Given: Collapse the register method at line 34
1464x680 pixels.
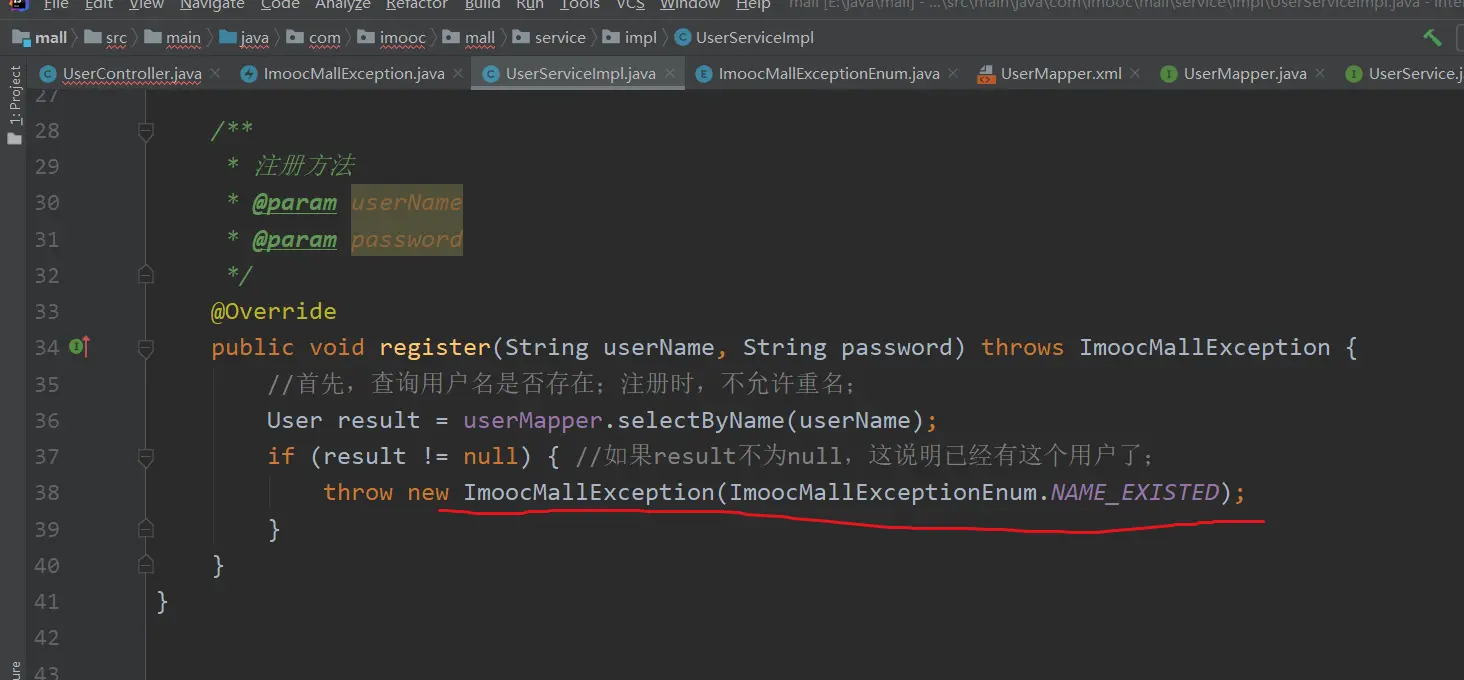Looking at the screenshot, I should pyautogui.click(x=146, y=348).
